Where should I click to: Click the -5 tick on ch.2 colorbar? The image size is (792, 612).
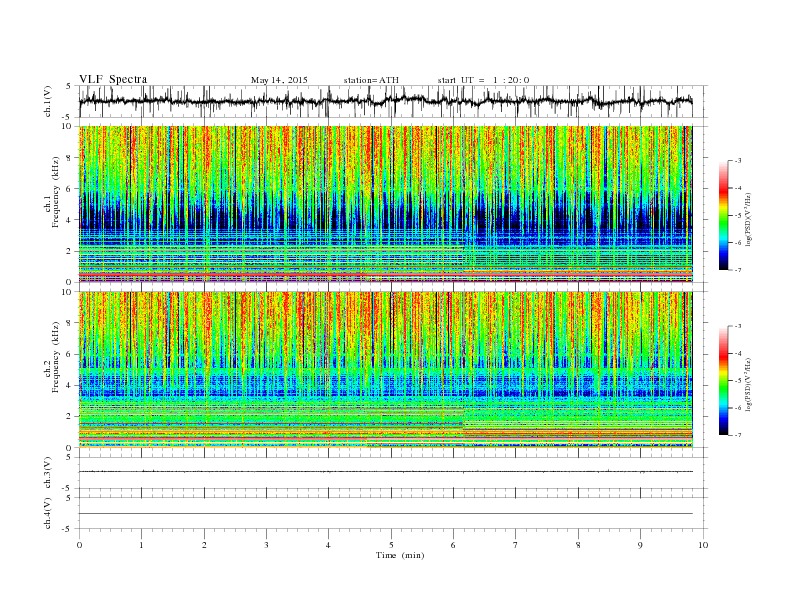(737, 381)
